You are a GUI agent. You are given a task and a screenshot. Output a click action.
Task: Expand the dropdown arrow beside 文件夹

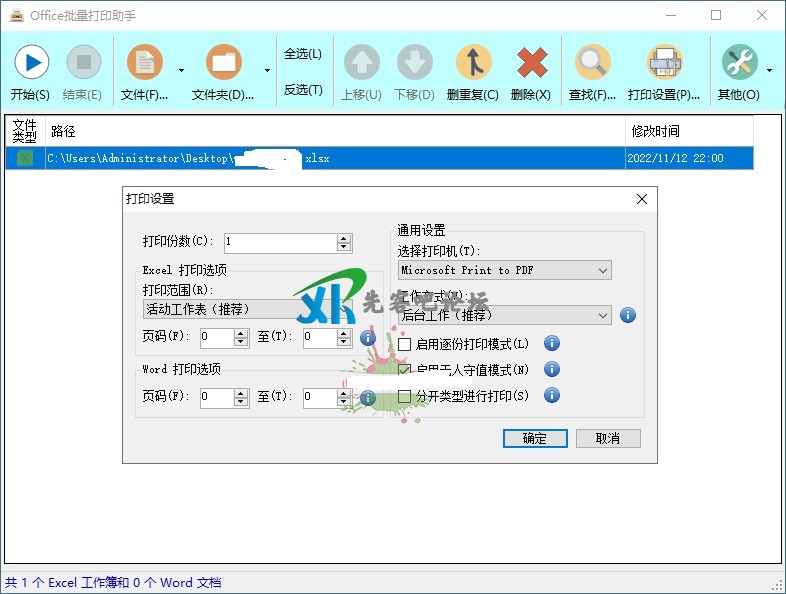coord(267,71)
